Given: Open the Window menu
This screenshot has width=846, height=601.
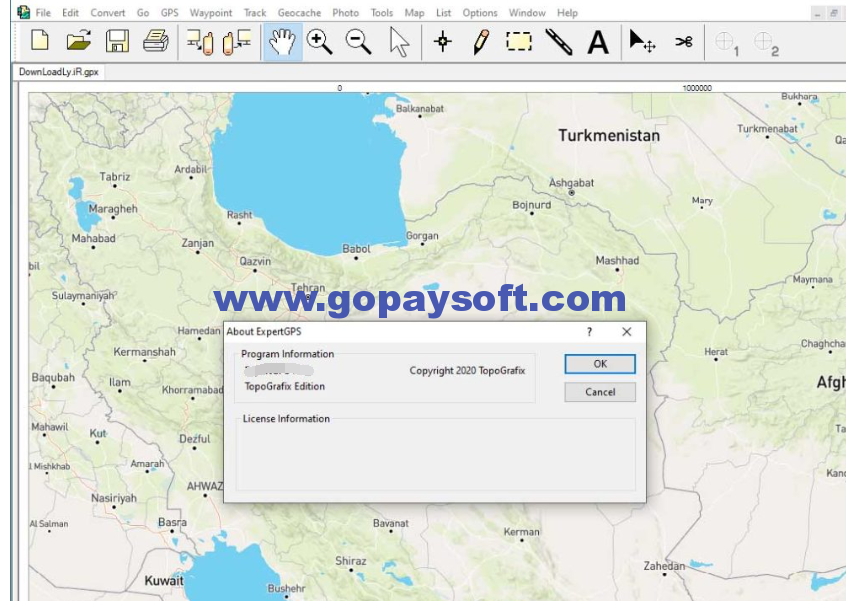Looking at the screenshot, I should click(527, 12).
